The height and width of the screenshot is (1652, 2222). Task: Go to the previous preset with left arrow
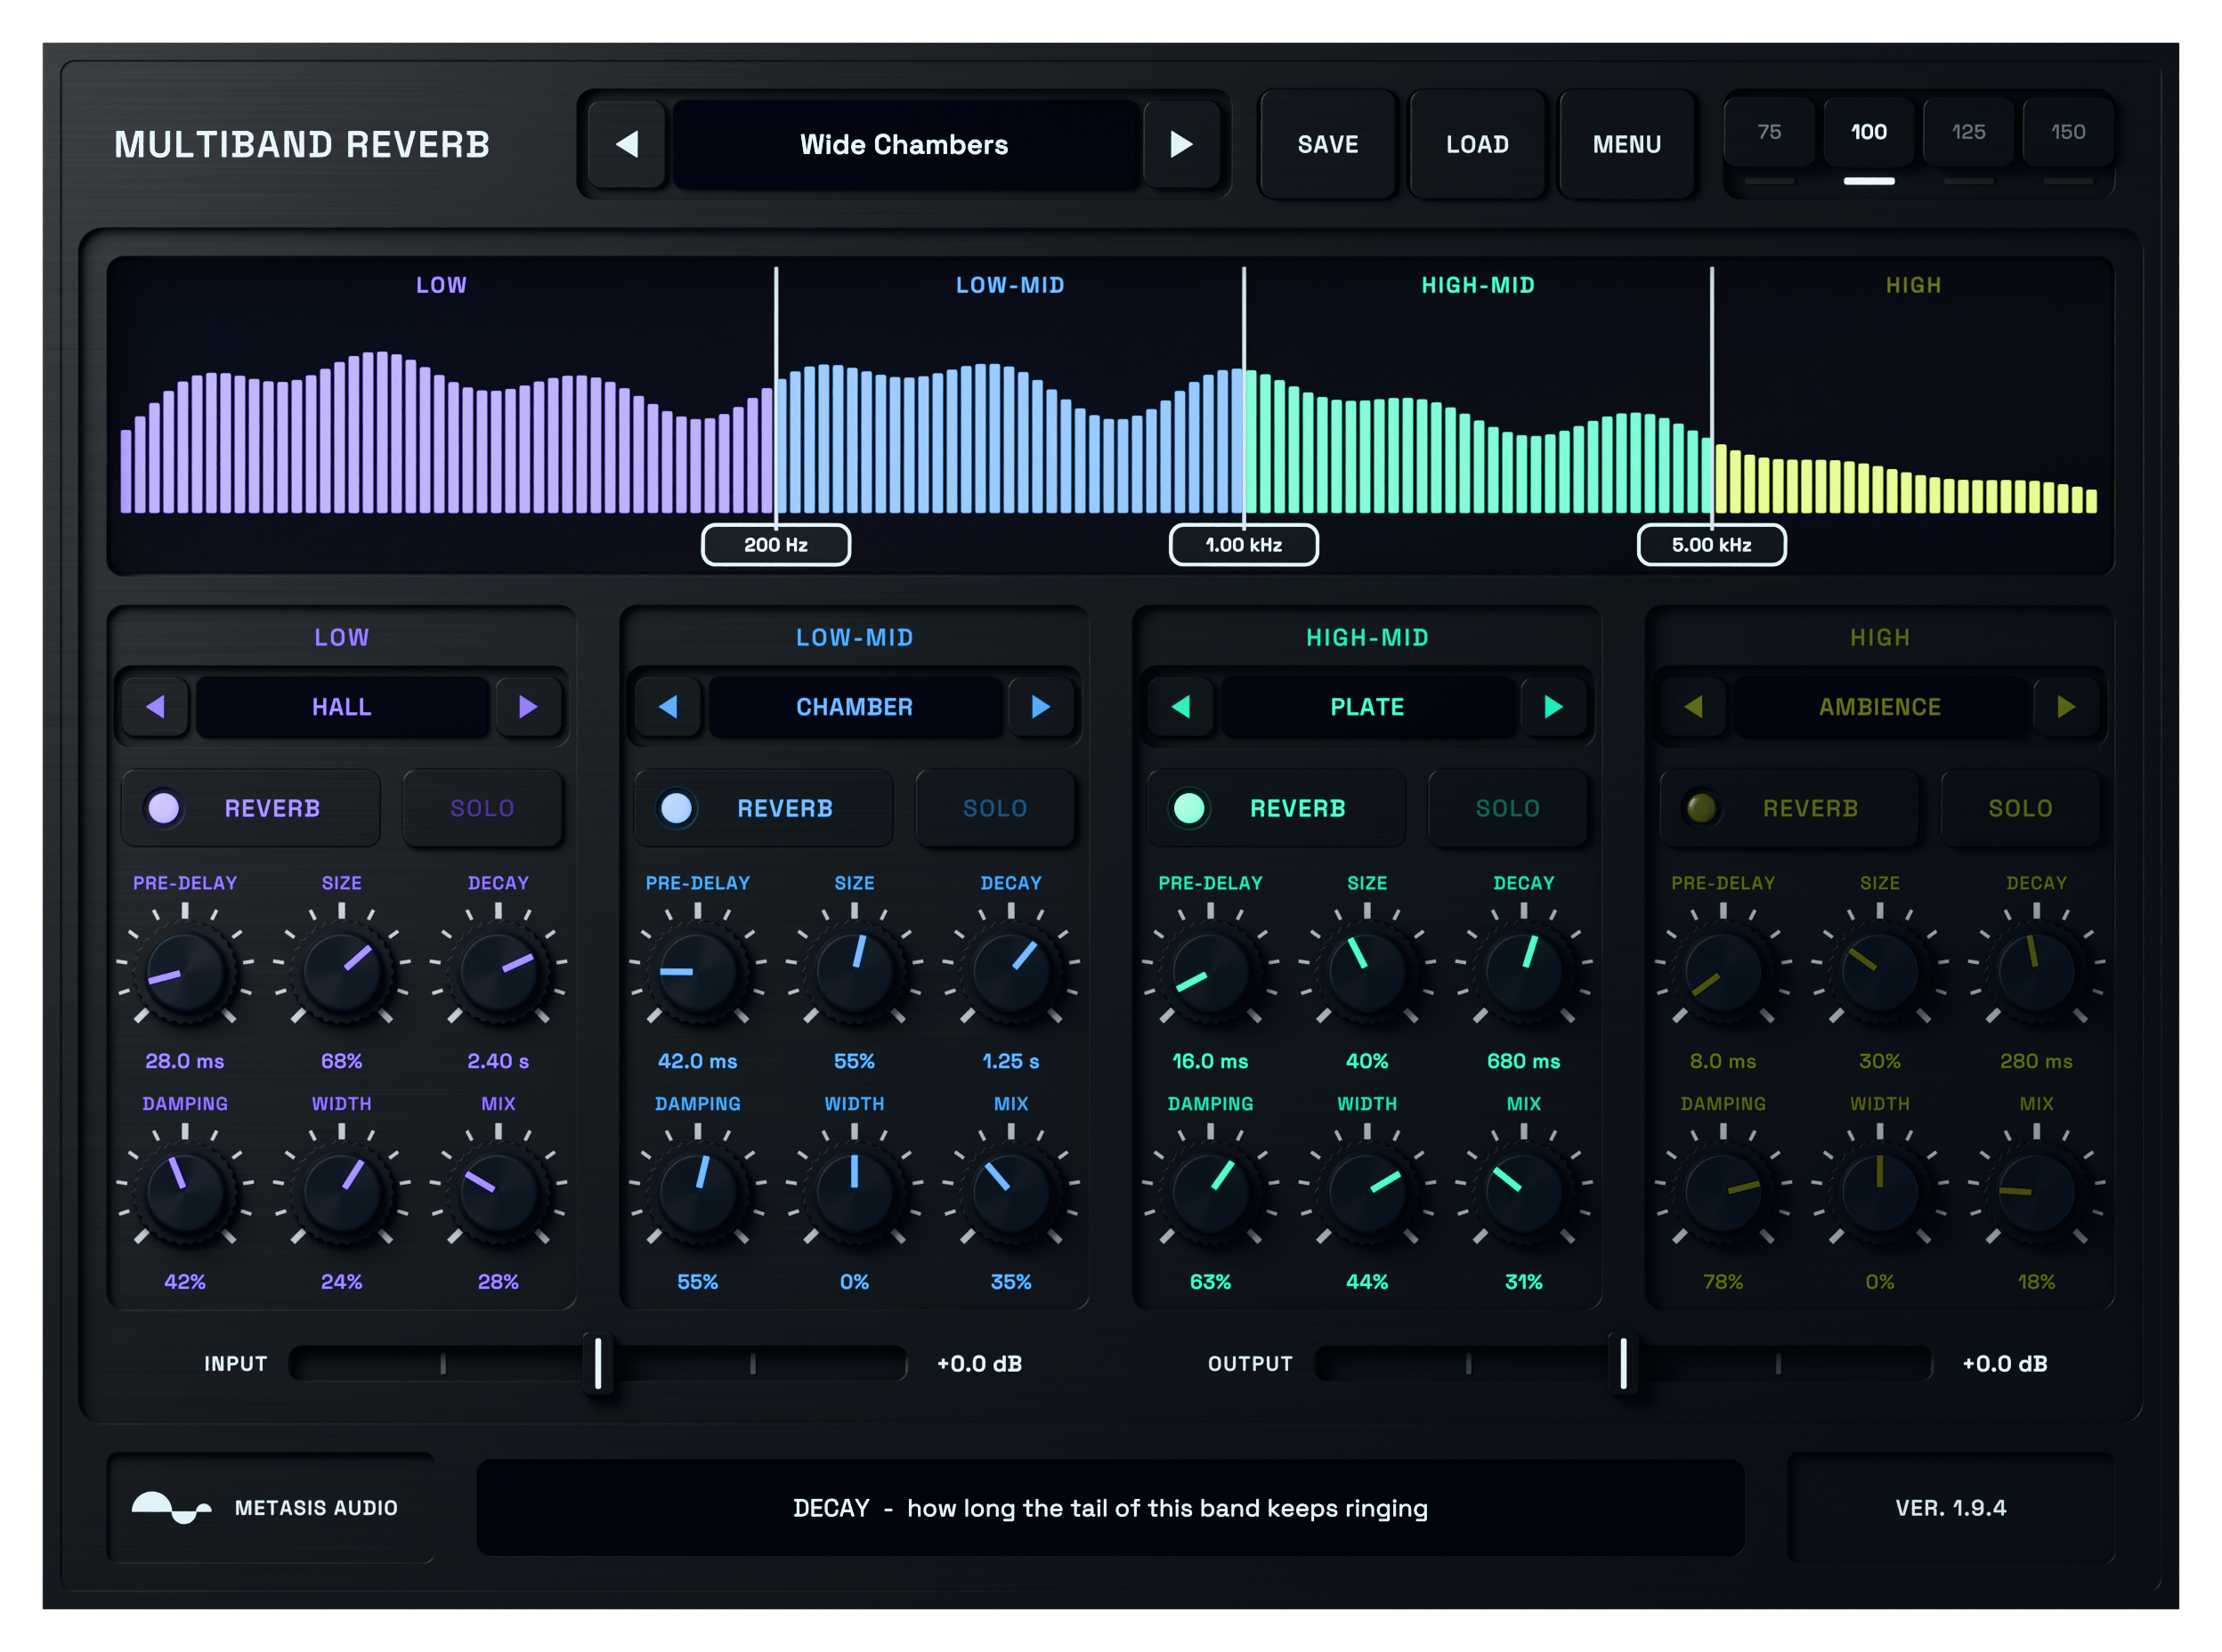[627, 144]
